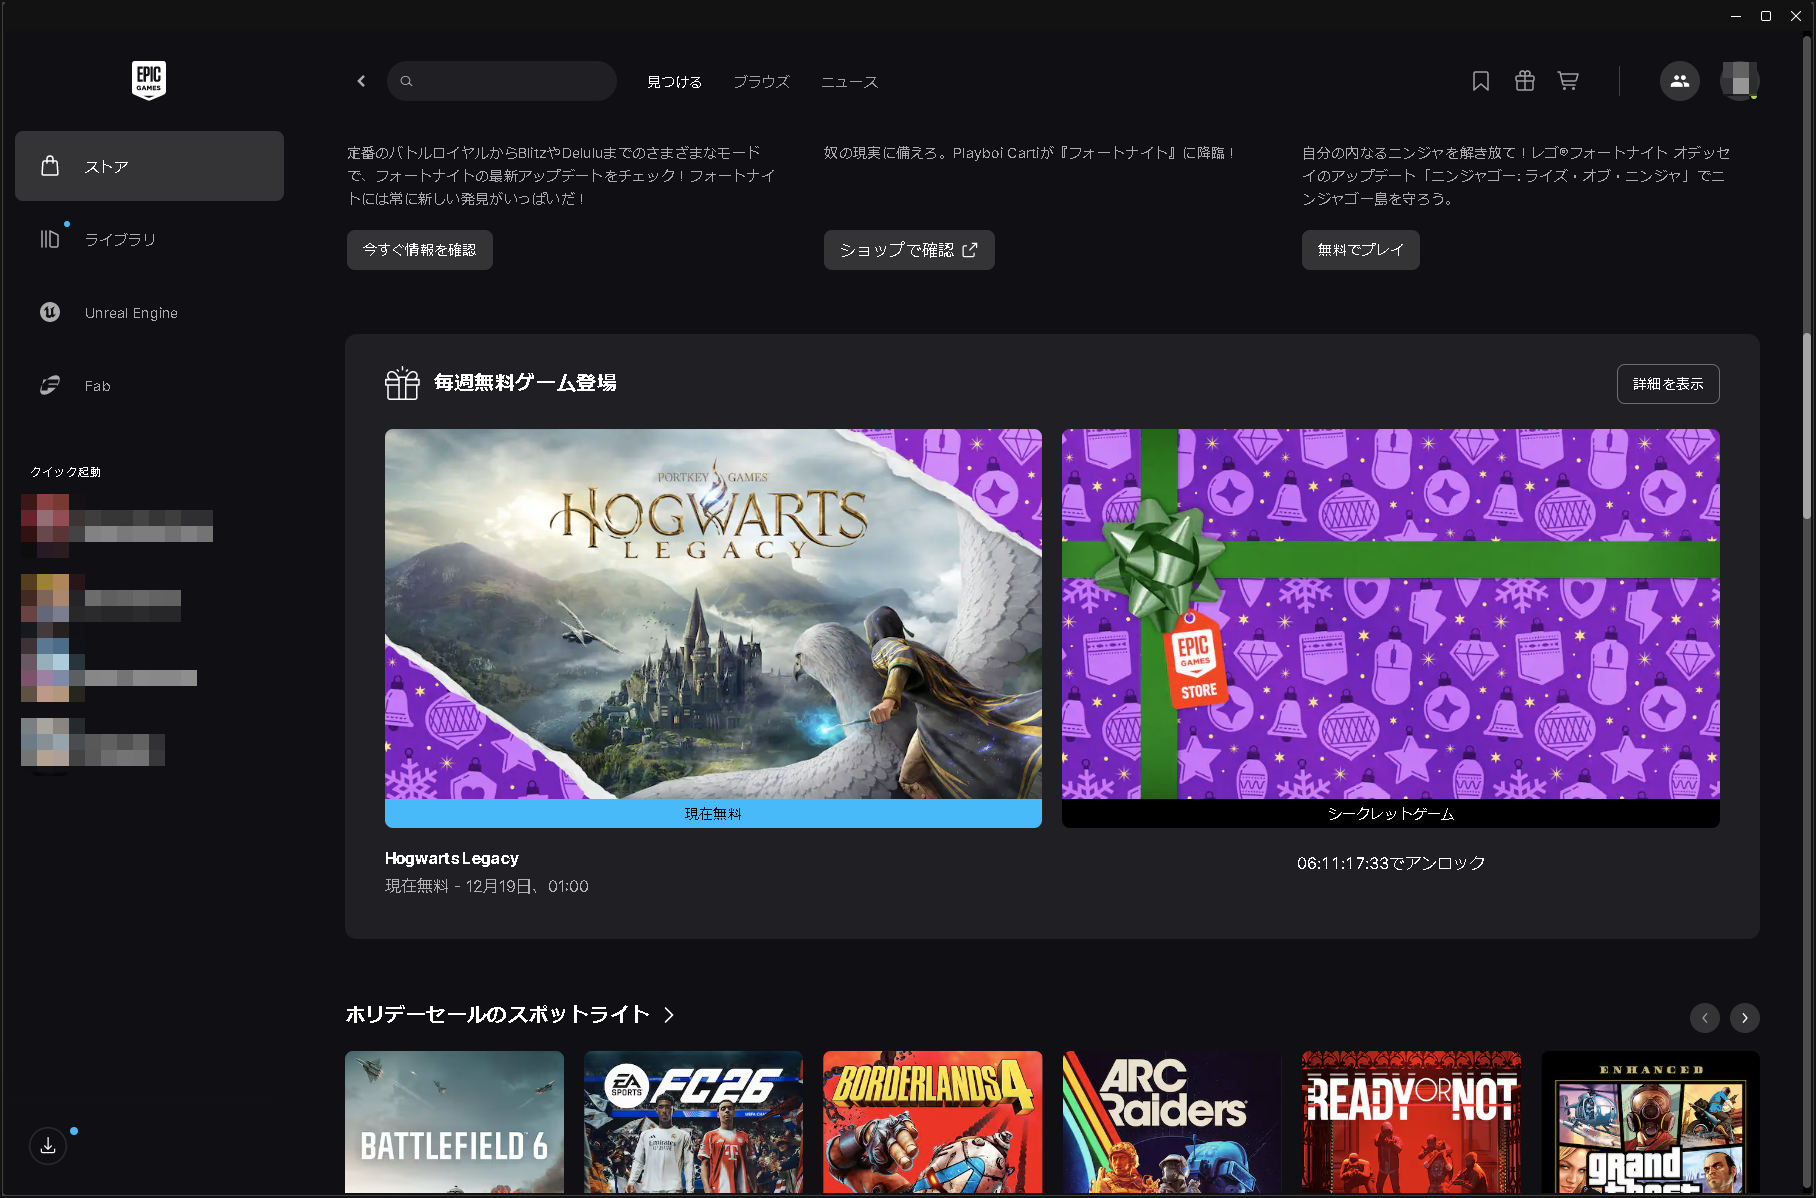This screenshot has height=1198, width=1816.
Task: Open the Epic Games Store home logo
Action: point(148,80)
